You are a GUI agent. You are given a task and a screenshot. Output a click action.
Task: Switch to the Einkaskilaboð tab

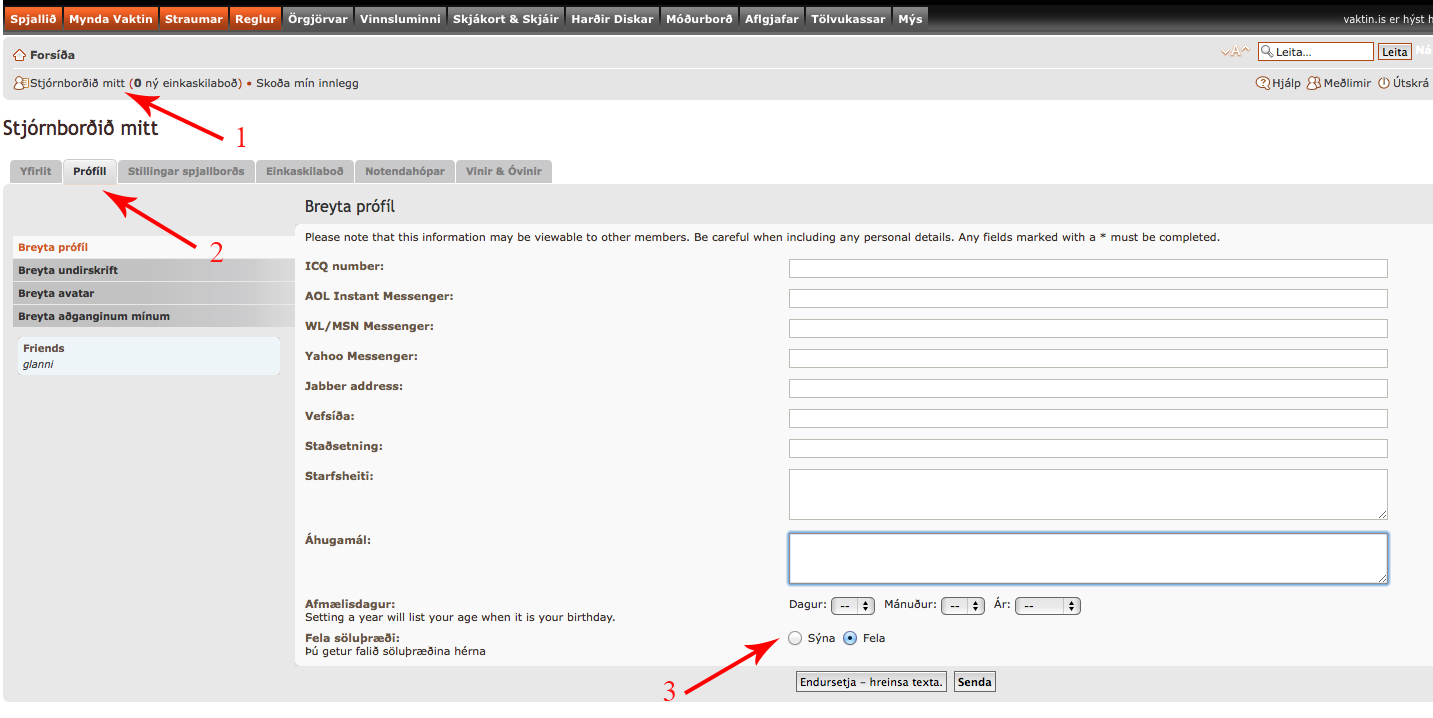point(304,171)
